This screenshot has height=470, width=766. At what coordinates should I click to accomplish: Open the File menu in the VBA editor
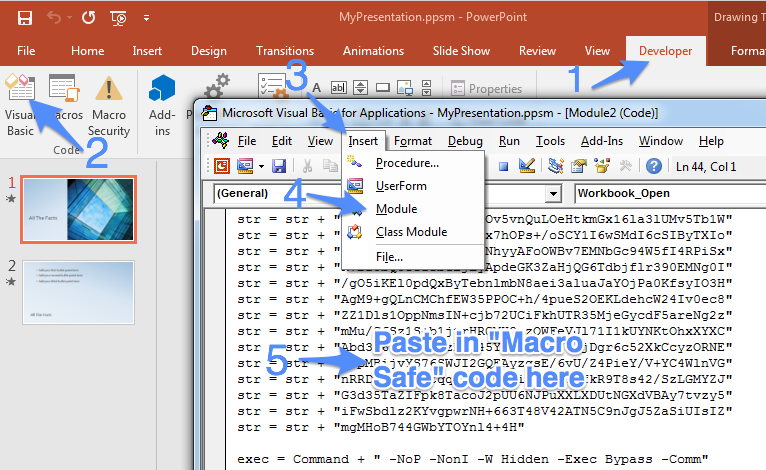pos(247,141)
